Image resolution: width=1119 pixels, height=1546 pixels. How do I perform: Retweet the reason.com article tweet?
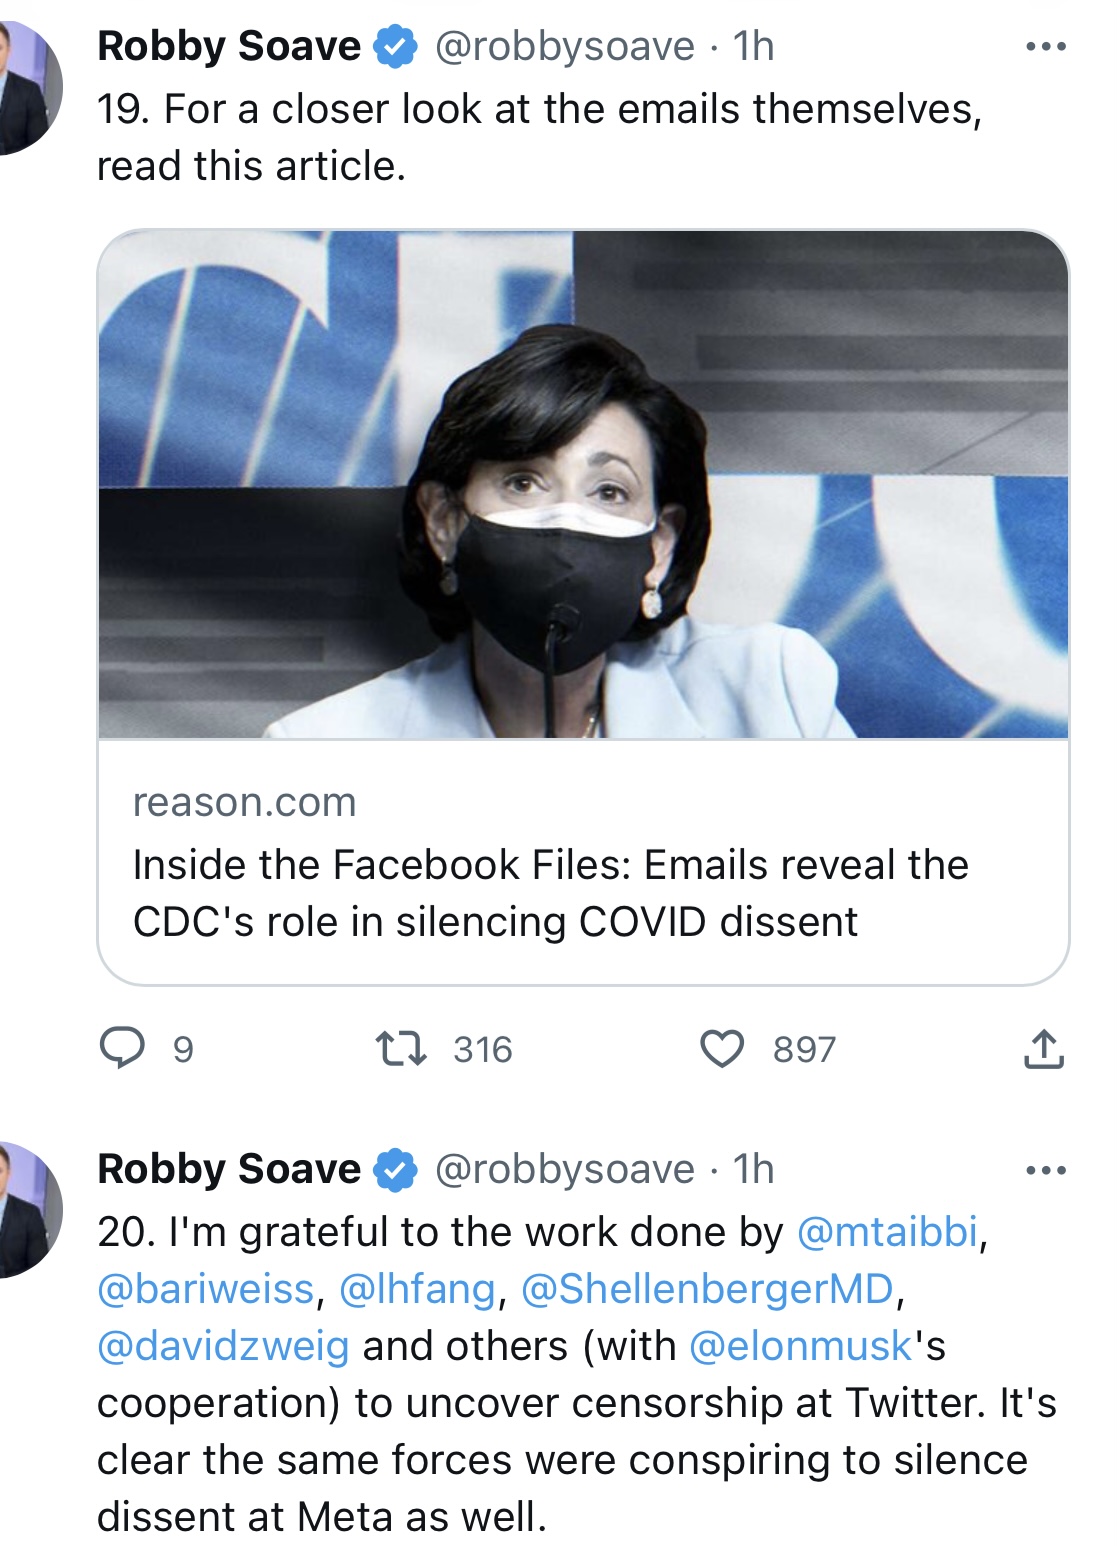[x=401, y=1049]
